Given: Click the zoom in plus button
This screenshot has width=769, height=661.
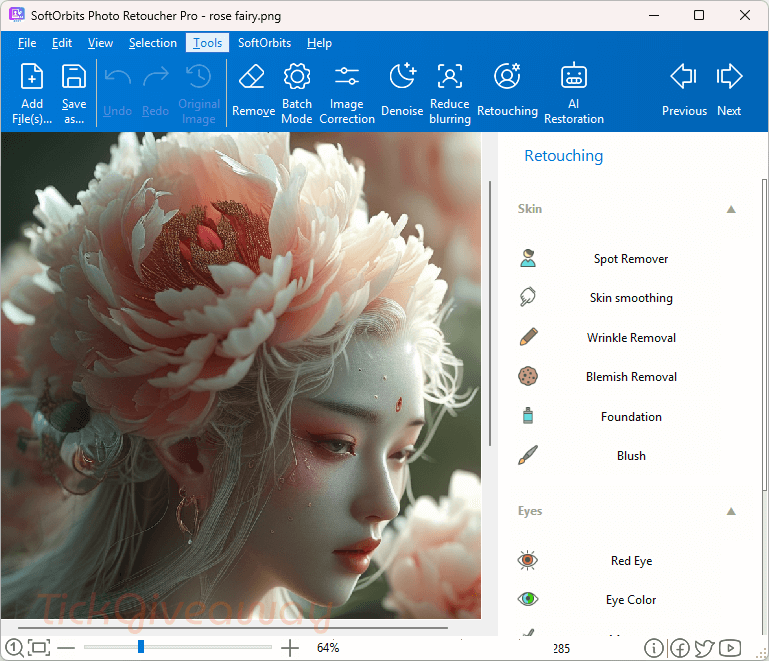Looking at the screenshot, I should 290,648.
